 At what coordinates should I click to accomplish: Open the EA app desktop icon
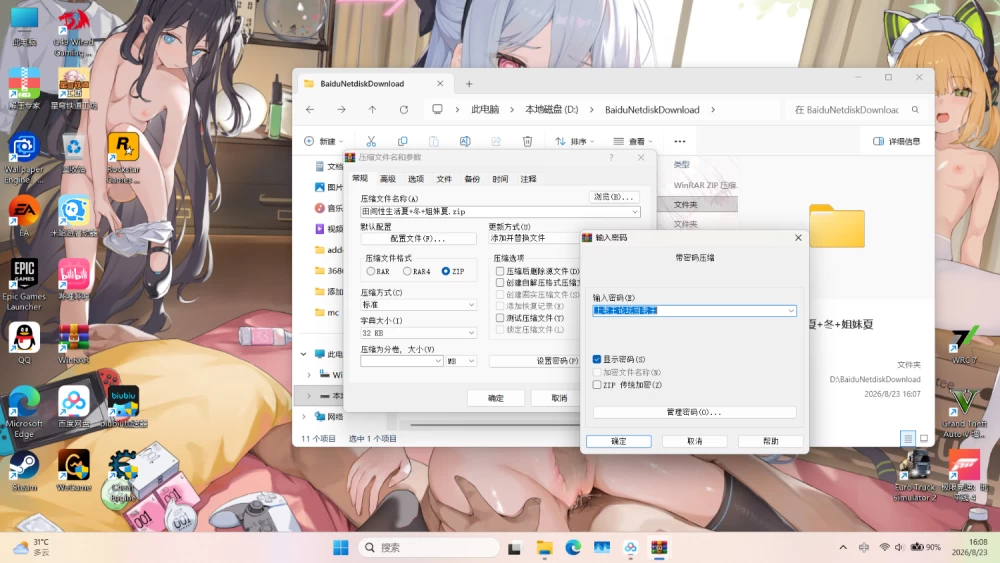24,216
